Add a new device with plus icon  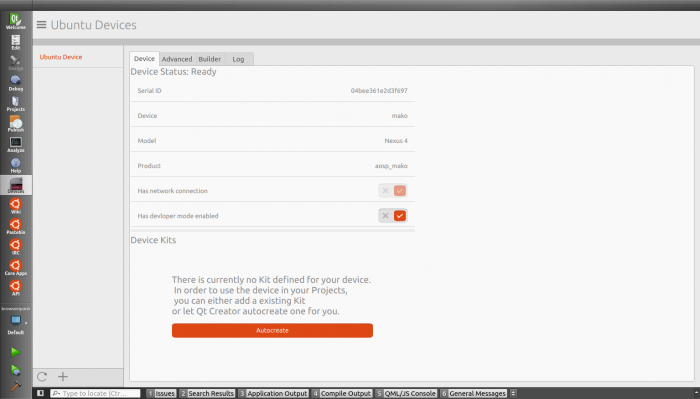63,377
